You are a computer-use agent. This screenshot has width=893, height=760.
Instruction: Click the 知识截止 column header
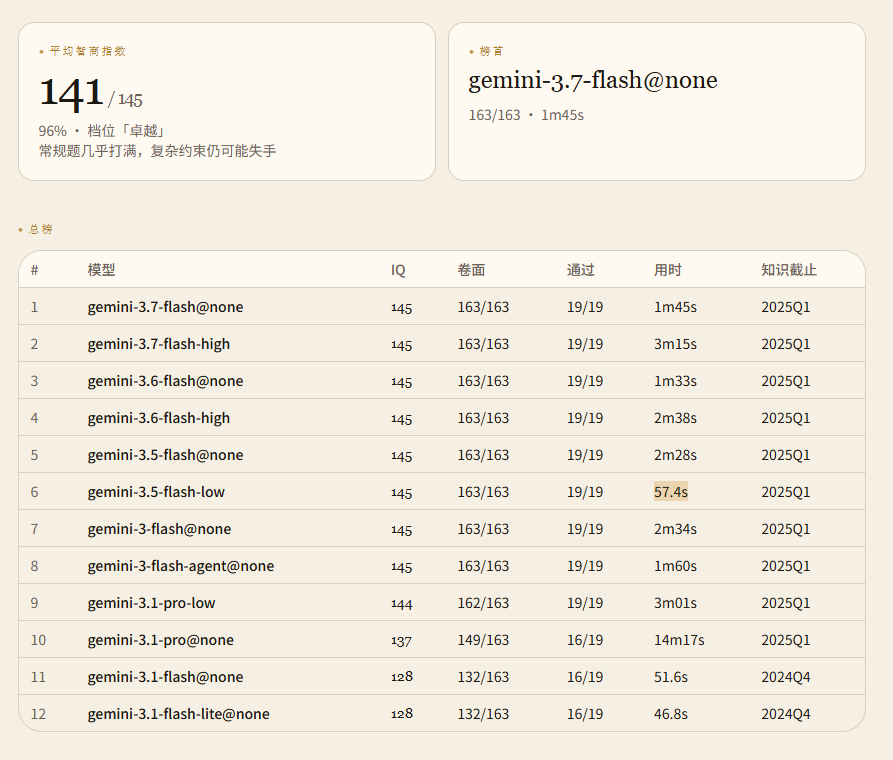point(789,269)
